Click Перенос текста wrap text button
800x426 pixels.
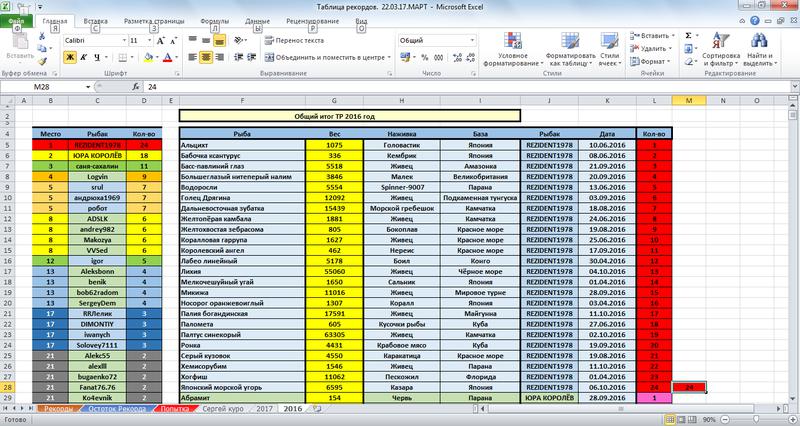click(x=294, y=40)
